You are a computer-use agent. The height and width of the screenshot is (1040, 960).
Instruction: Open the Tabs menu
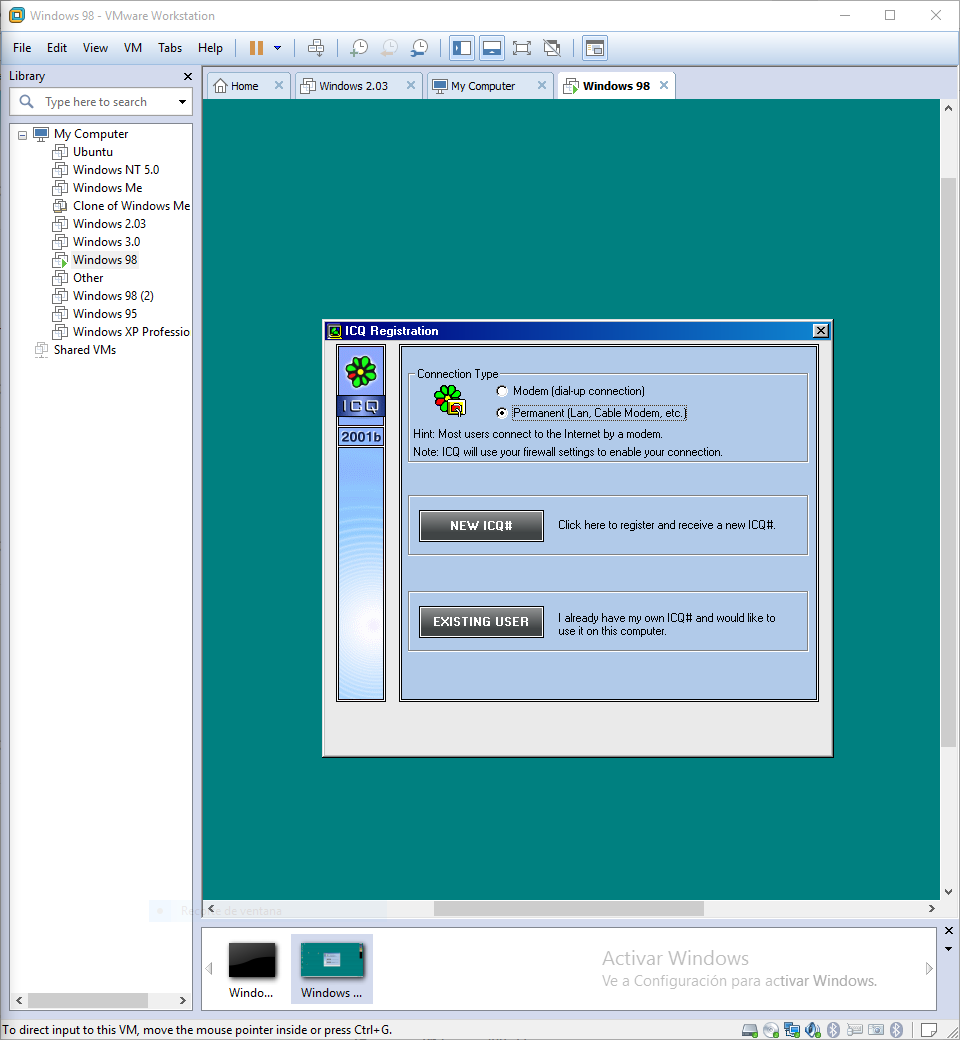coord(170,48)
